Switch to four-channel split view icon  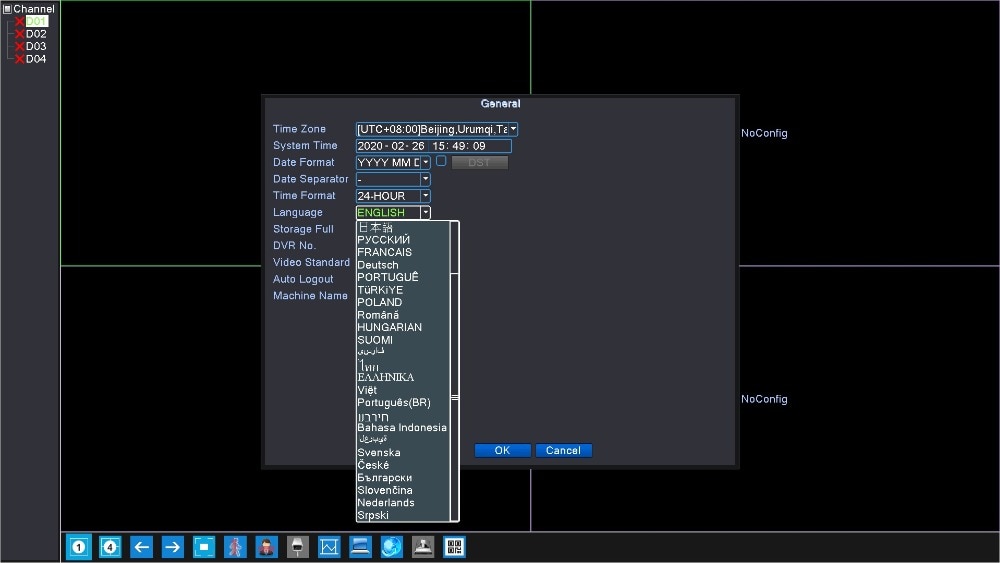pos(110,546)
